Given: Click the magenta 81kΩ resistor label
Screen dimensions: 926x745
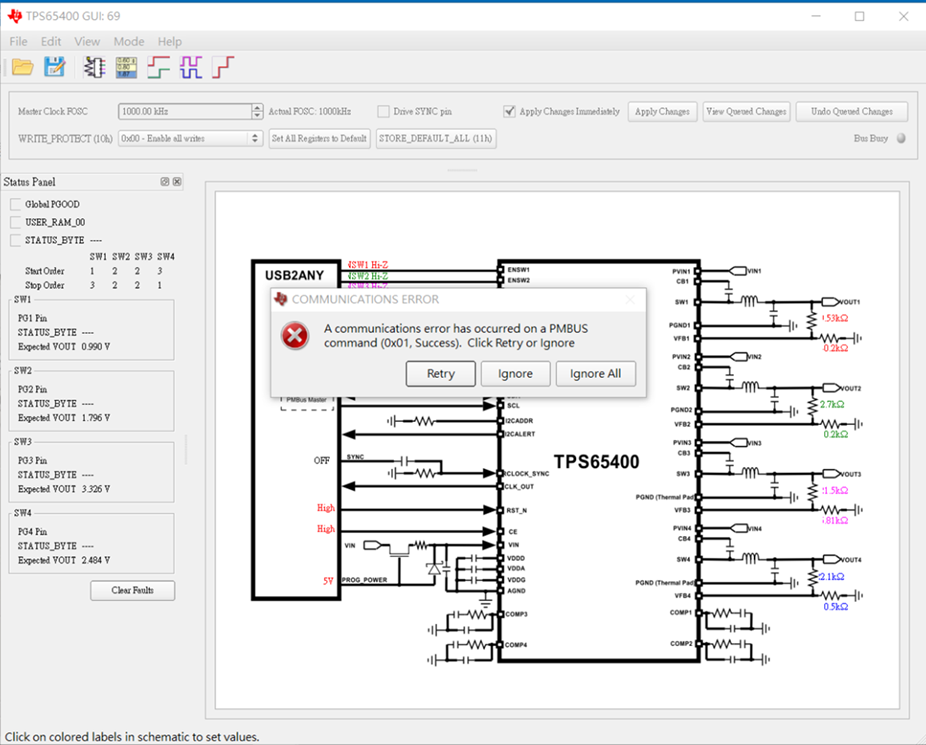Looking at the screenshot, I should tap(835, 521).
